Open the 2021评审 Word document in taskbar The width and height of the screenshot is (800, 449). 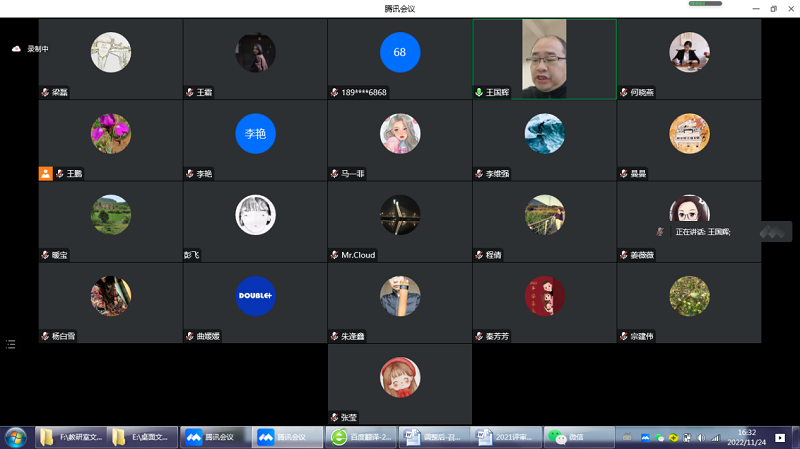[505, 437]
